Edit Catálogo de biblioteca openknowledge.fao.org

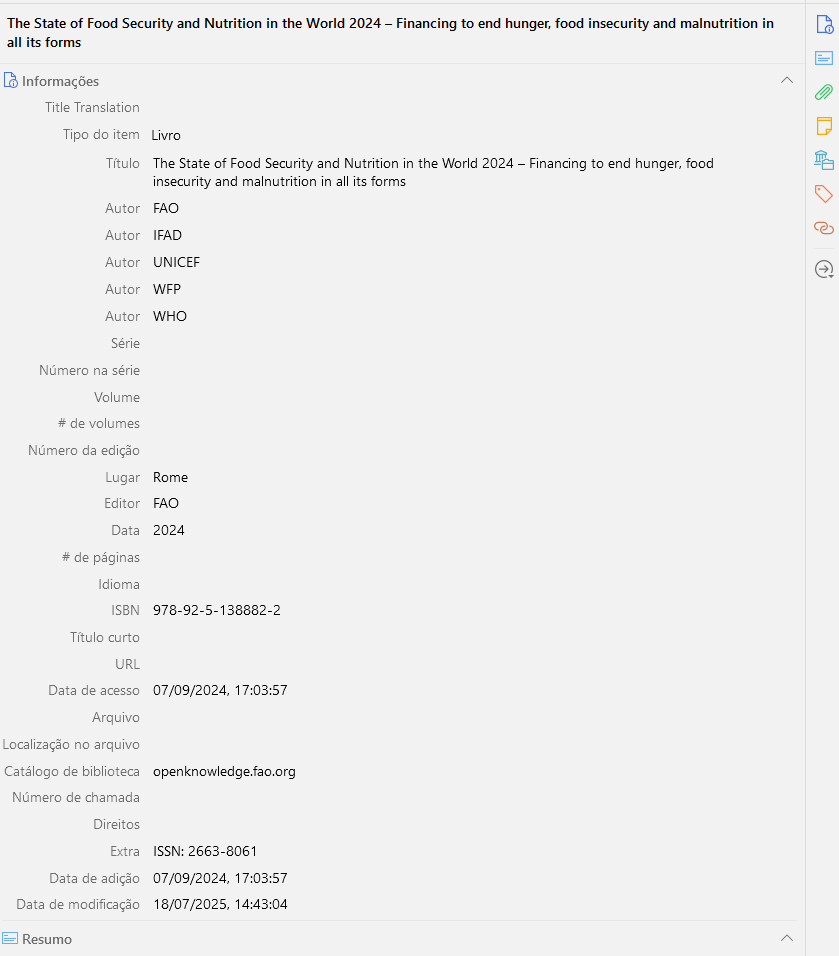[224, 771]
